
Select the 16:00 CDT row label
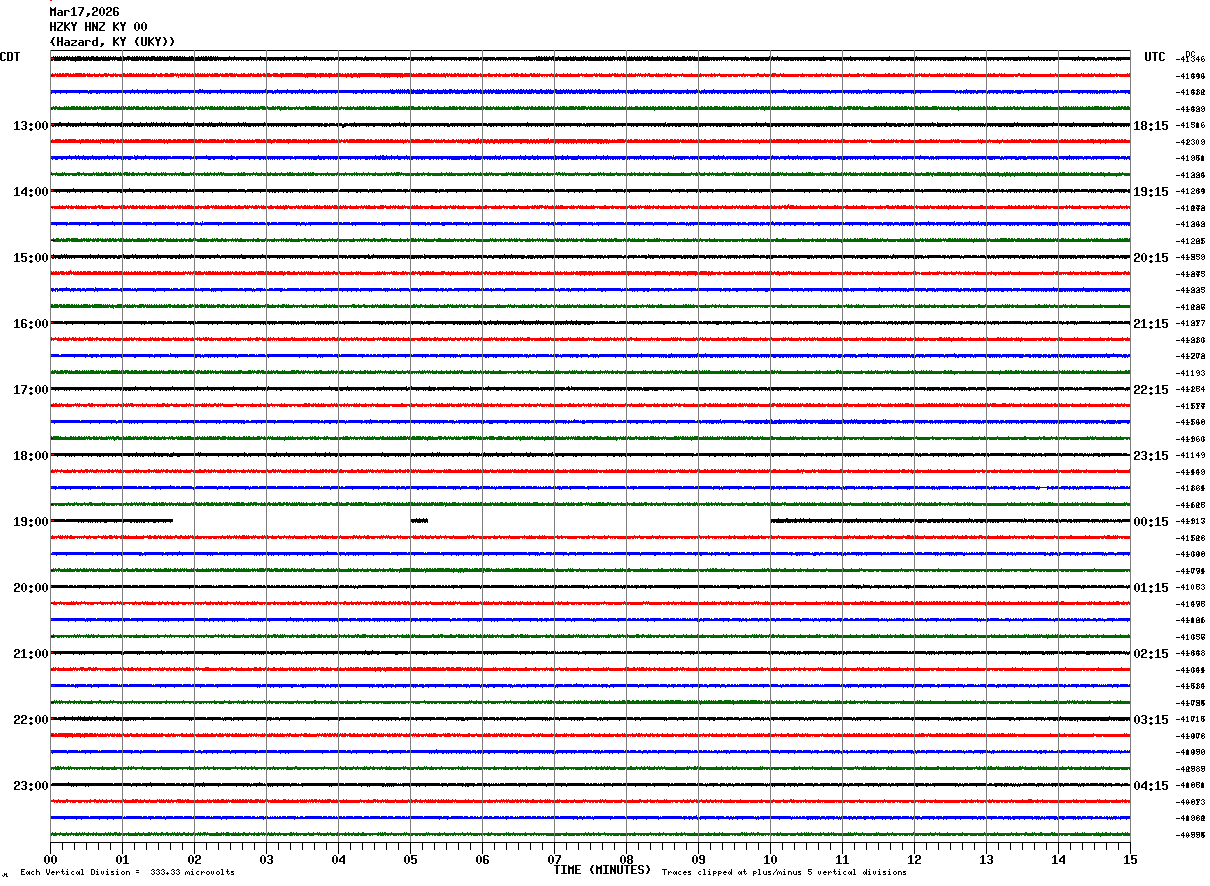[x=31, y=324]
